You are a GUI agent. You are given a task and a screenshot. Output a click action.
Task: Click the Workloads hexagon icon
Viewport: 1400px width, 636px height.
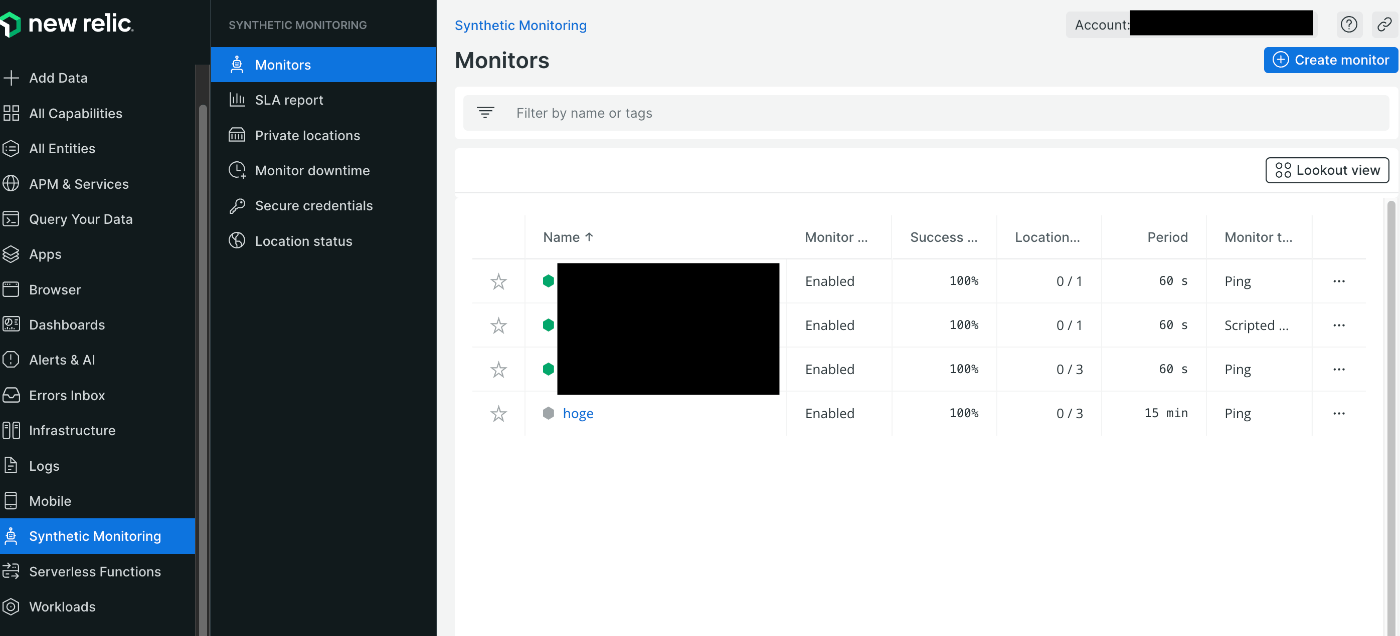pyautogui.click(x=11, y=607)
